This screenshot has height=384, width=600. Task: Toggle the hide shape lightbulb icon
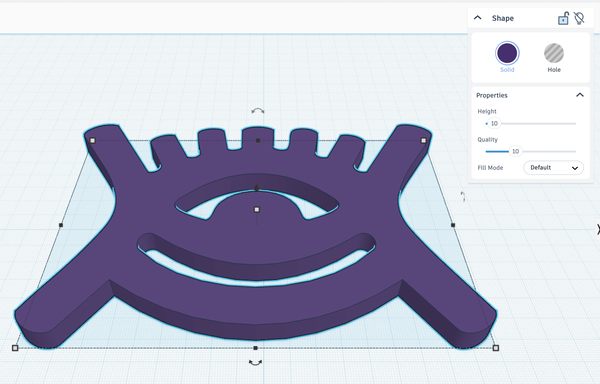point(579,18)
